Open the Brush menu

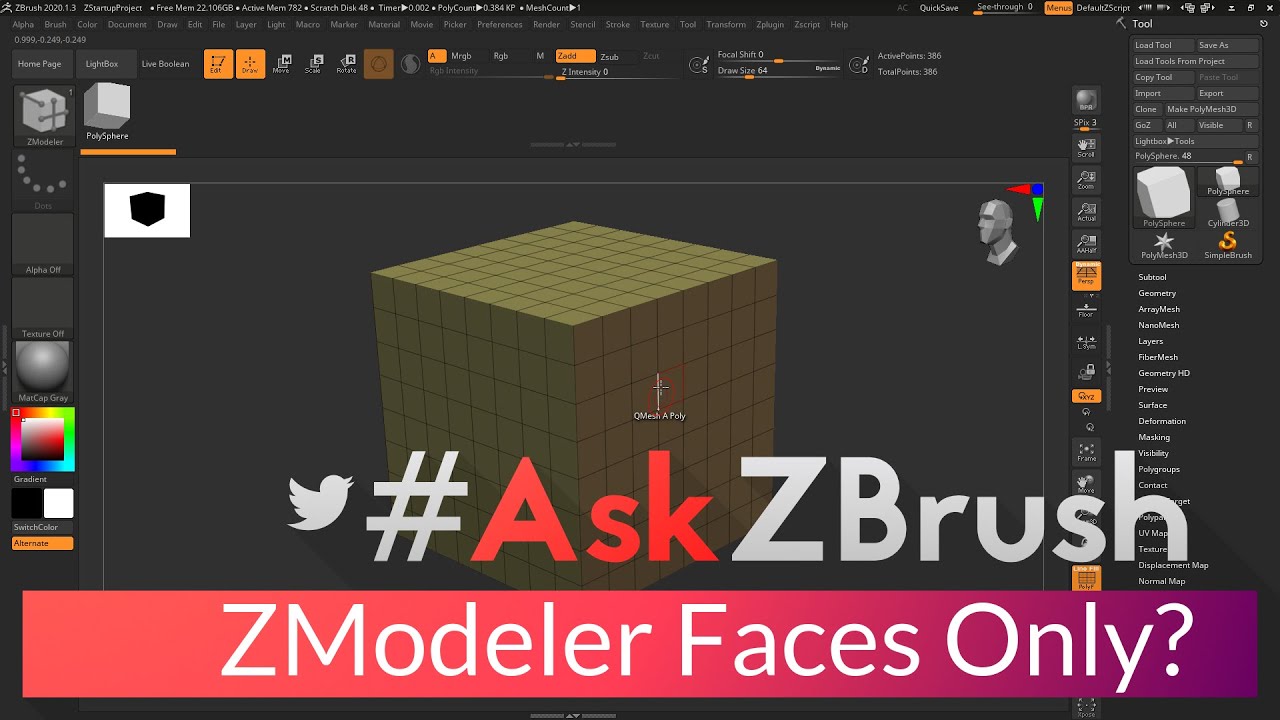(55, 24)
